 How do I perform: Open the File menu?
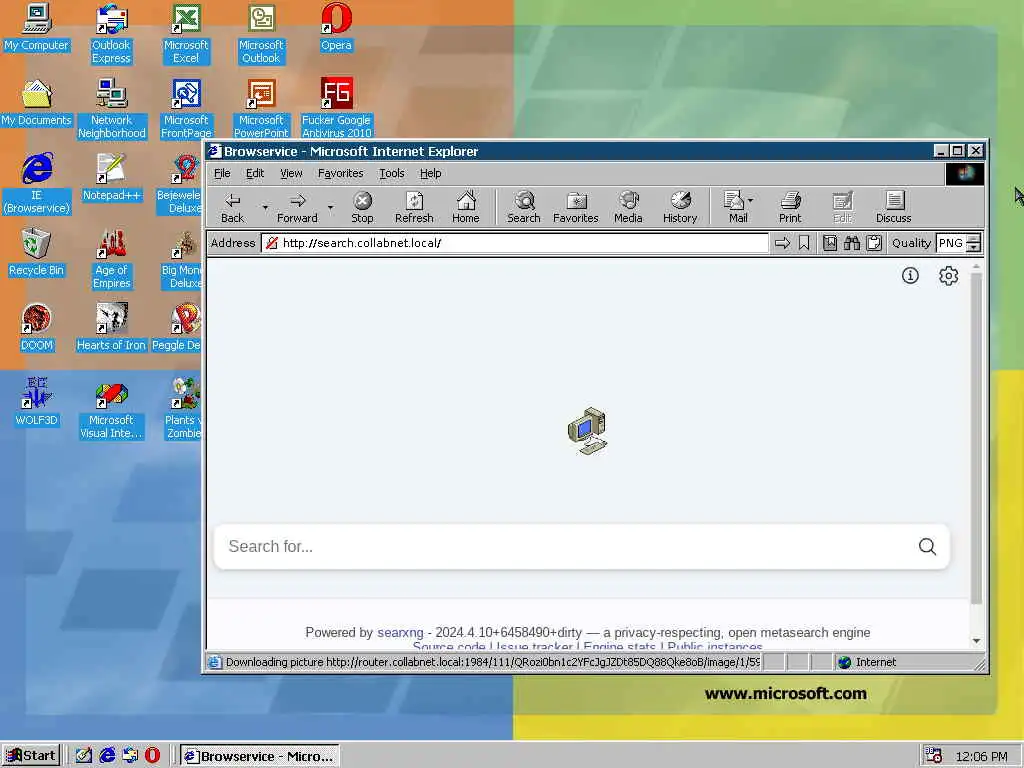(222, 174)
